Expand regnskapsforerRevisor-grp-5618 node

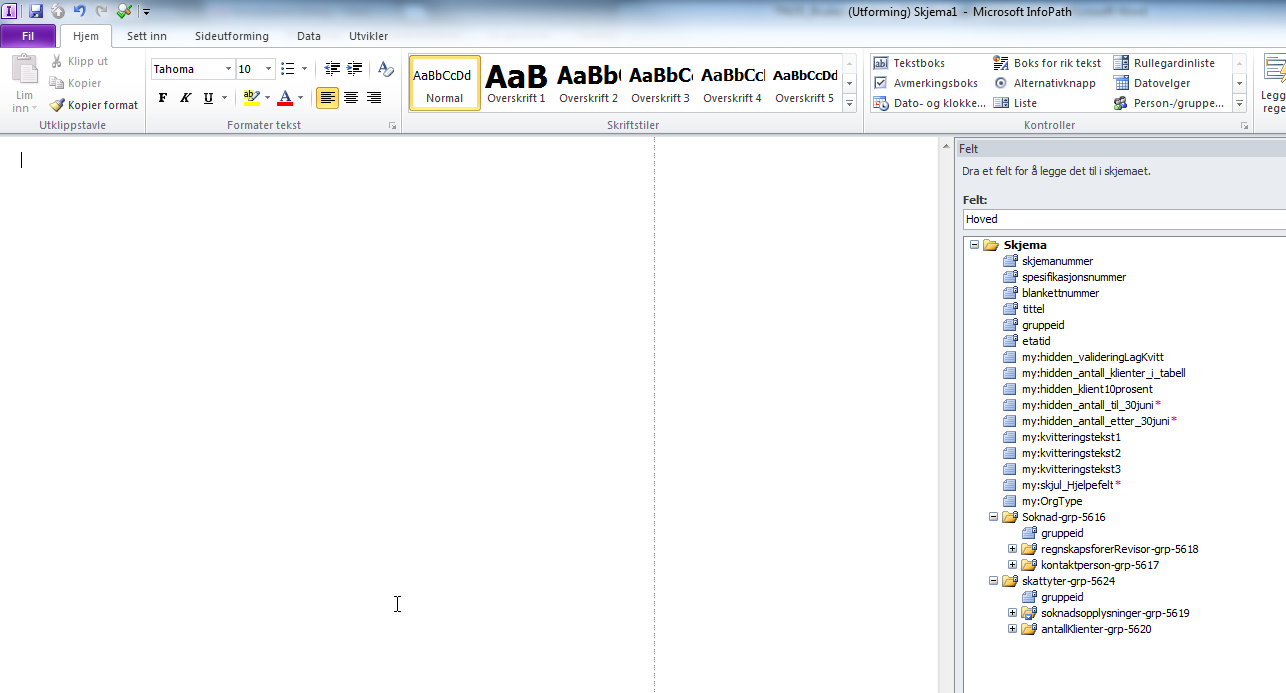pyautogui.click(x=1012, y=549)
